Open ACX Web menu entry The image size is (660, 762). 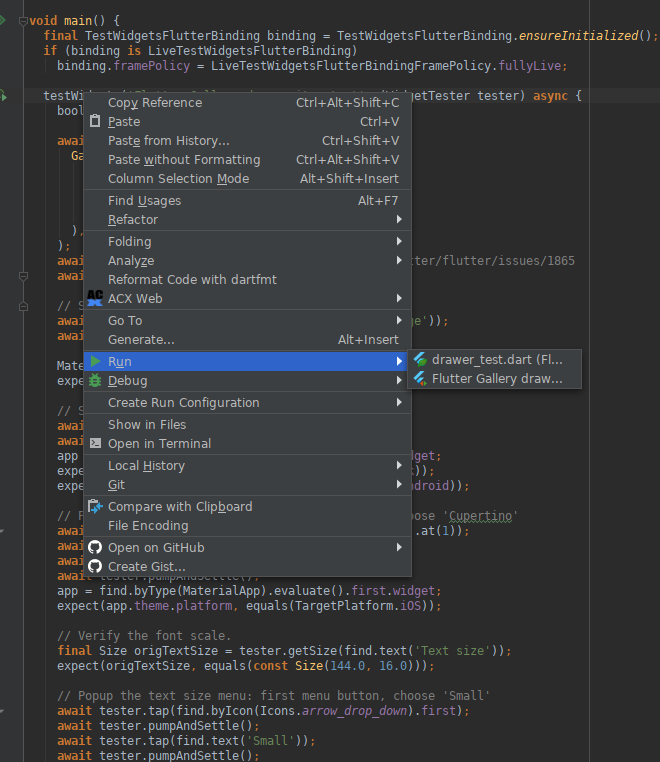coord(247,298)
